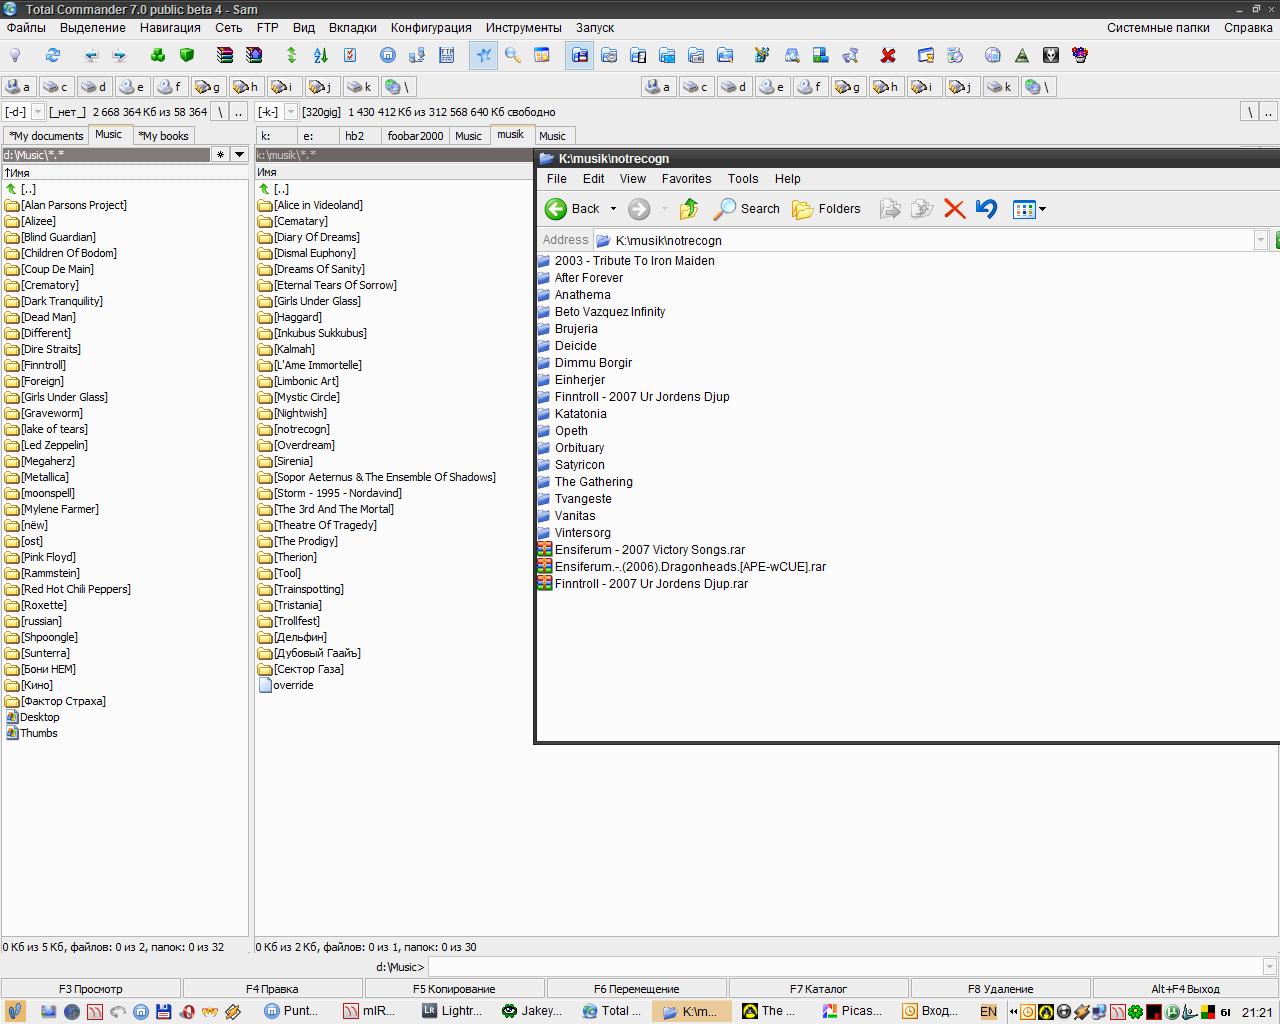Click the WinRAR pack books icon
Image resolution: width=1280 pixels, height=1024 pixels.
225,55
